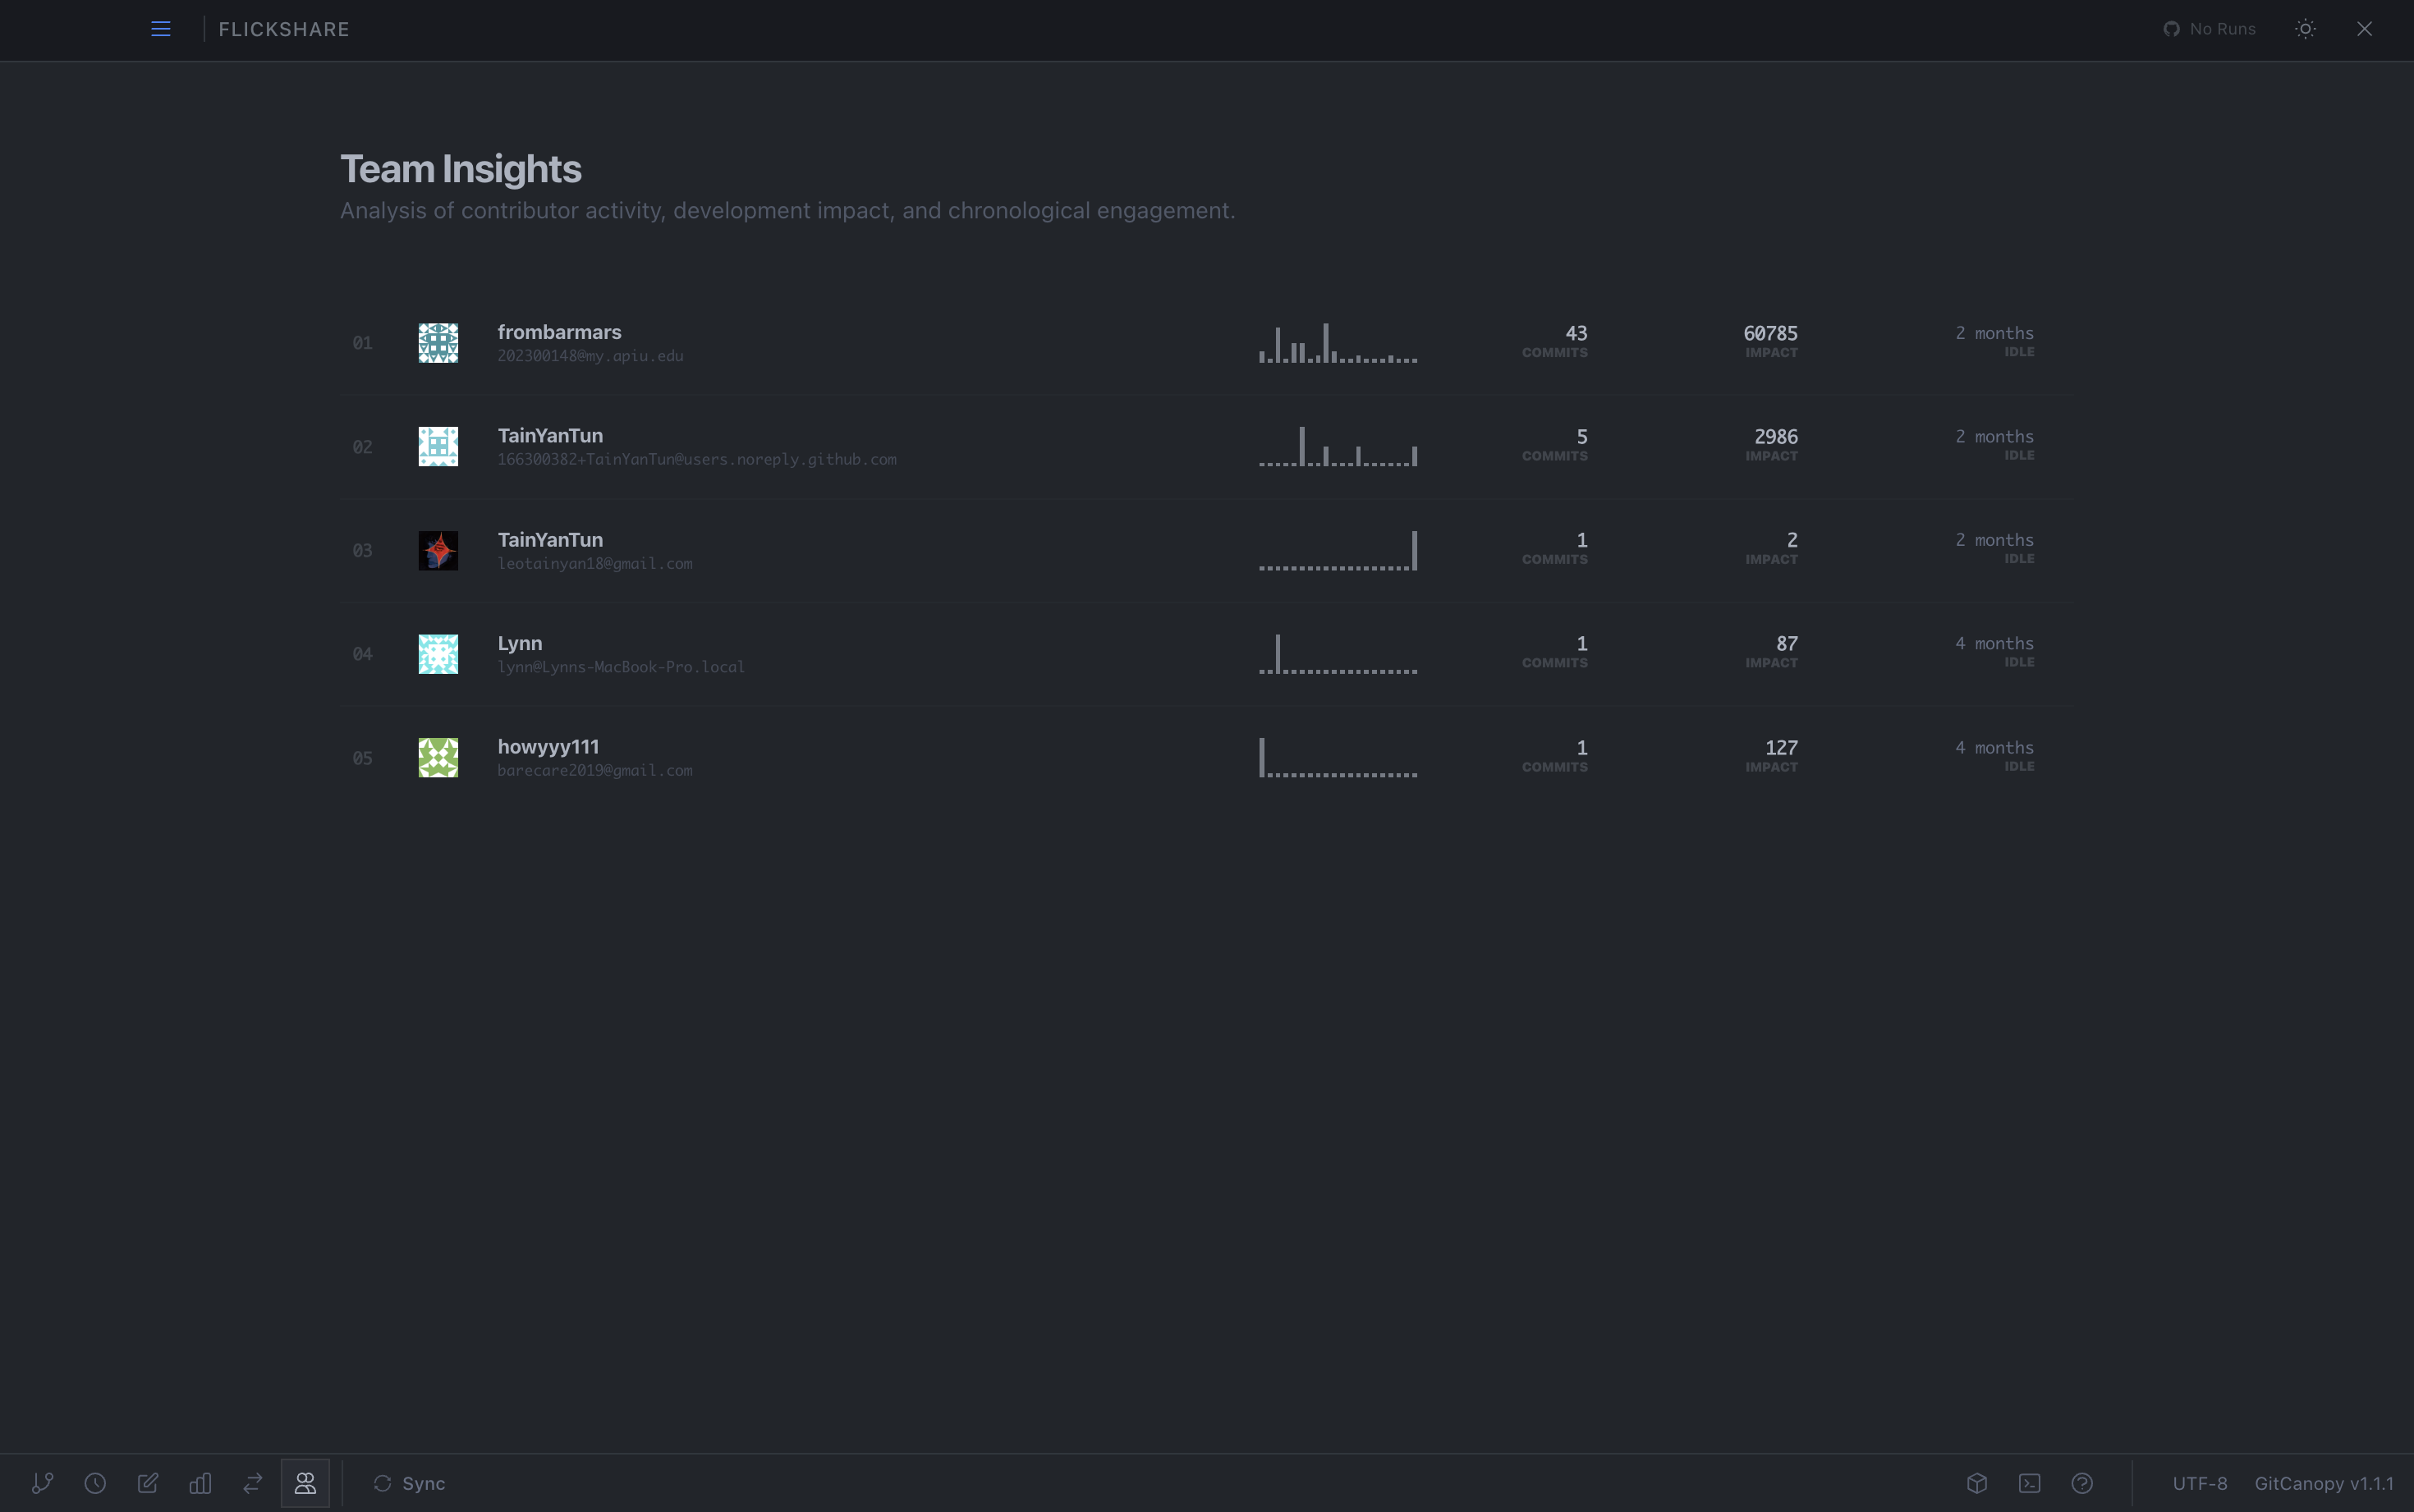This screenshot has width=2414, height=1512.
Task: Click 2 months idle for frombarmars
Action: pyautogui.click(x=1994, y=341)
